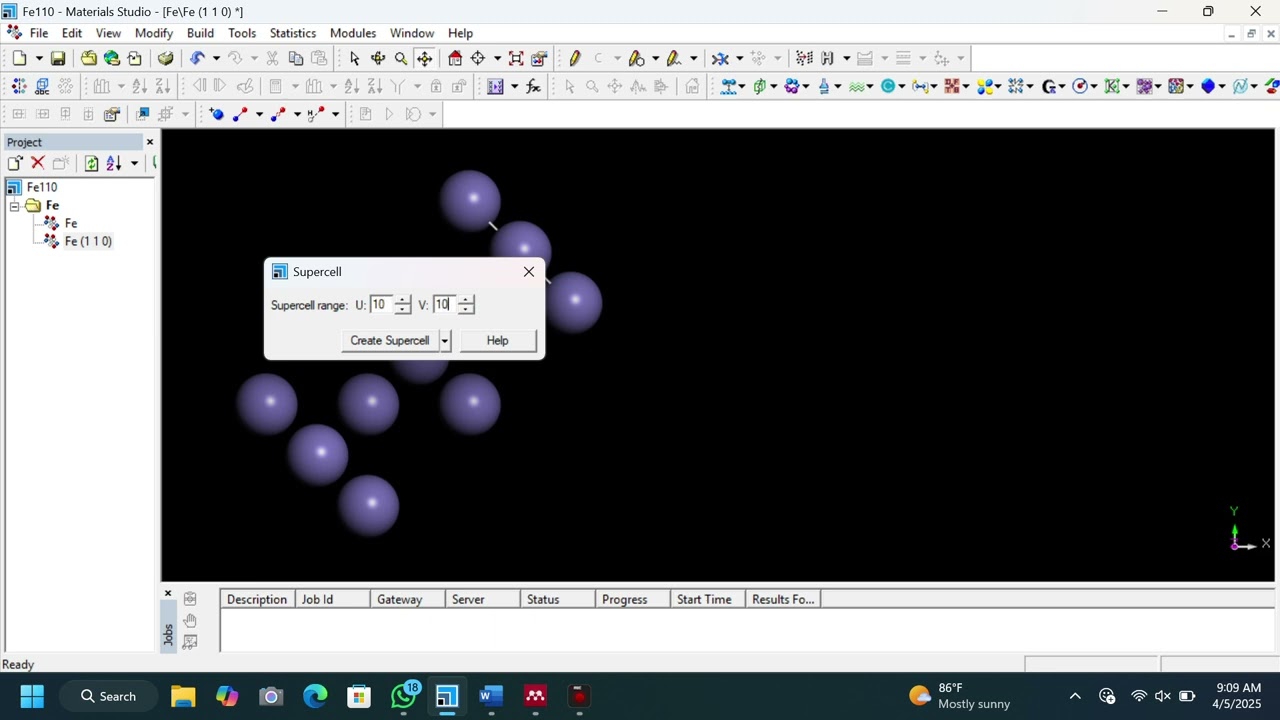Click the Fit to View icon

(516, 59)
